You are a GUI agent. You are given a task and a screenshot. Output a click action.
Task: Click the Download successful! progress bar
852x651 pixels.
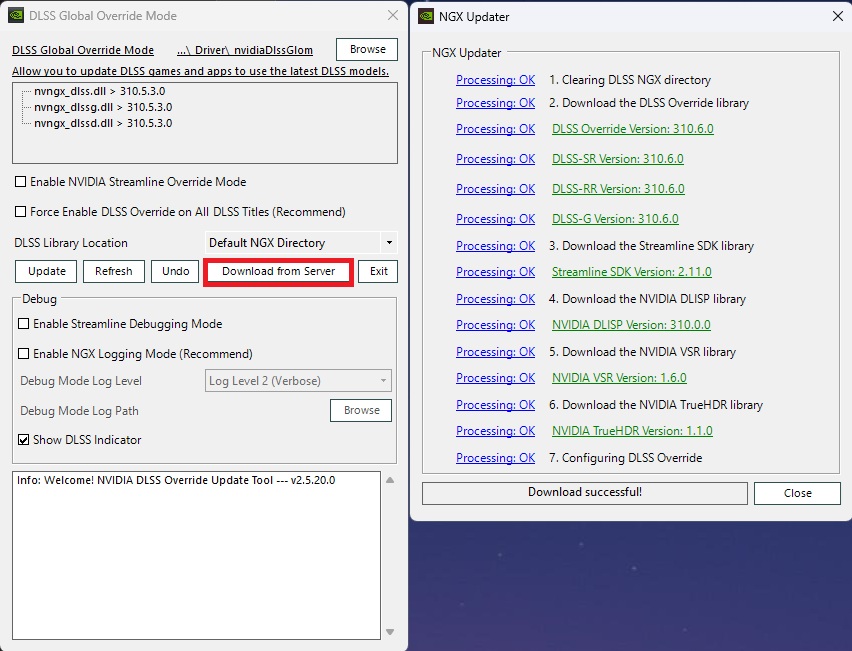click(585, 493)
